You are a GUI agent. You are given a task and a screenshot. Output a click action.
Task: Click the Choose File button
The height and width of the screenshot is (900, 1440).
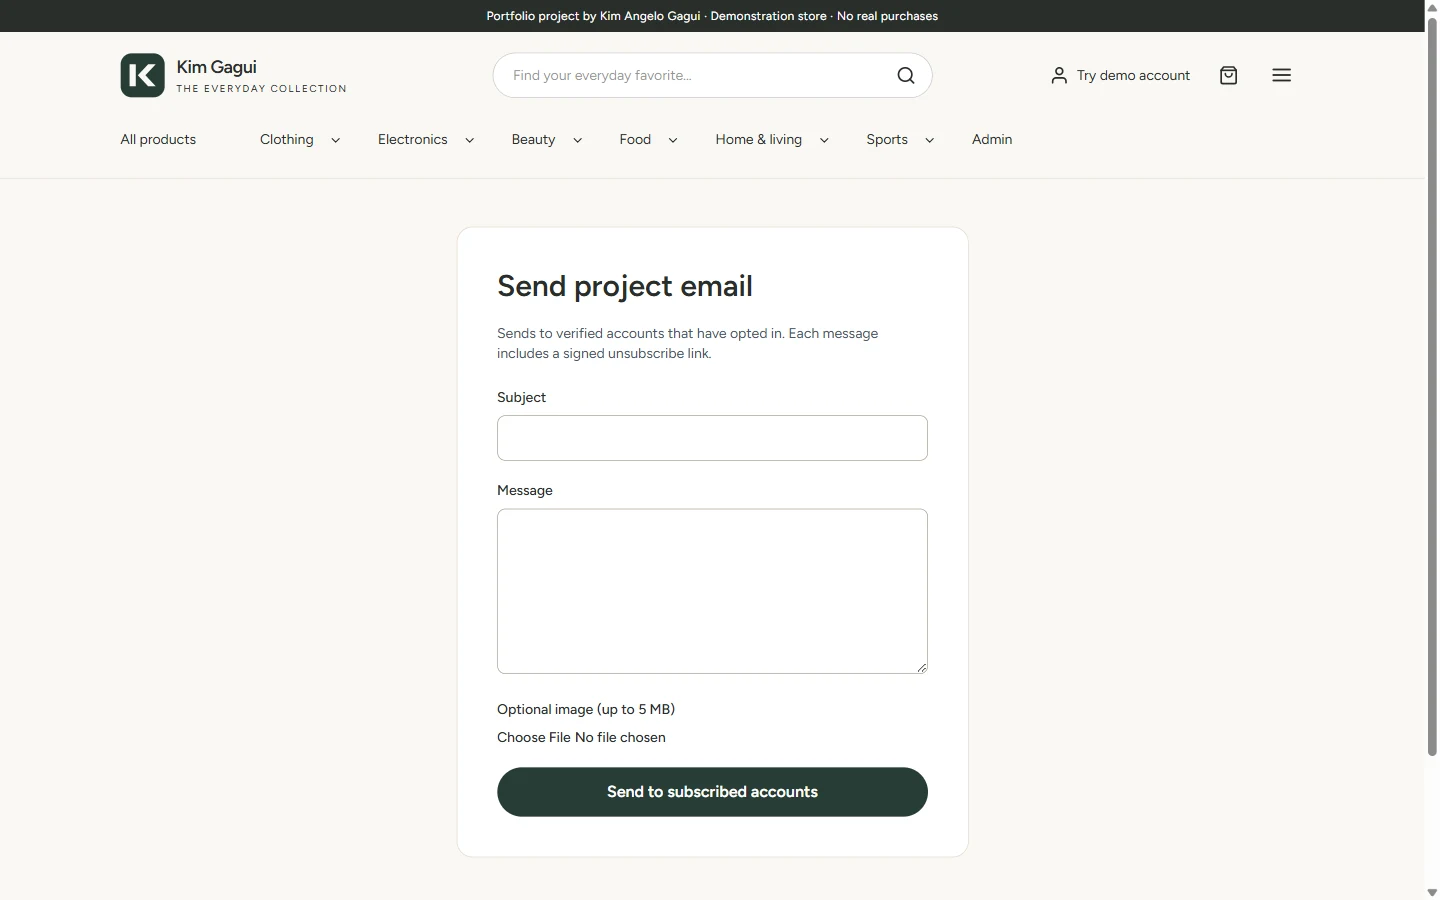point(534,737)
